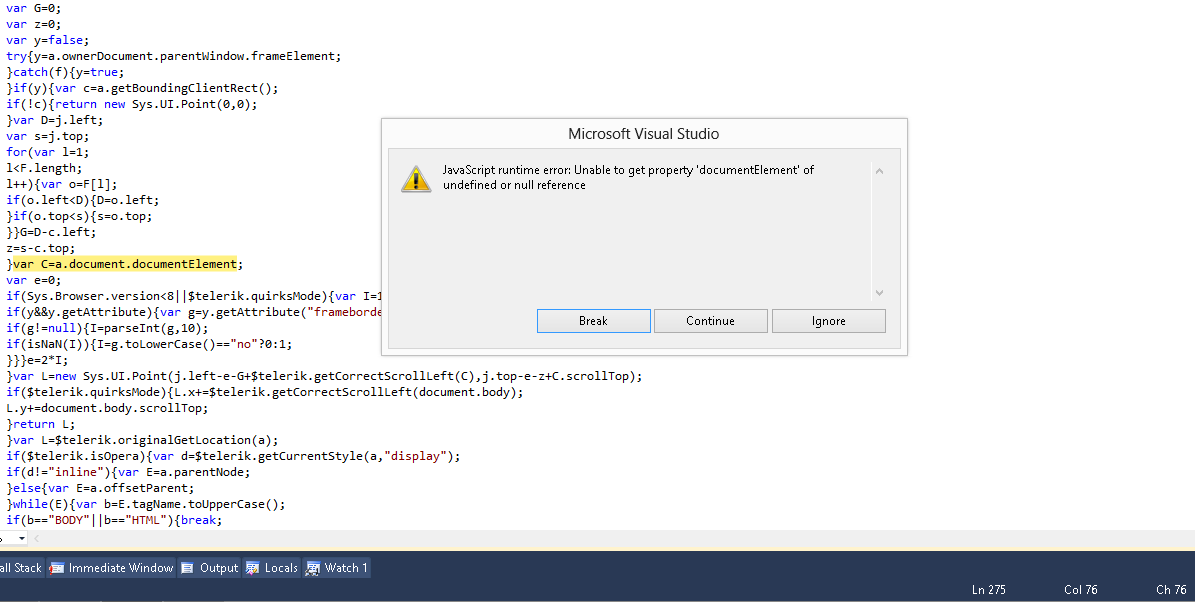Open the Immediate Window tab label
Image resolution: width=1195 pixels, height=602 pixels.
coord(121,568)
